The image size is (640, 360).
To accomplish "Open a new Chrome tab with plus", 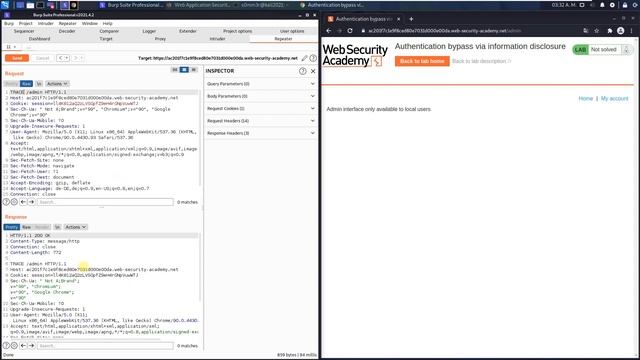I will [x=411, y=19].
